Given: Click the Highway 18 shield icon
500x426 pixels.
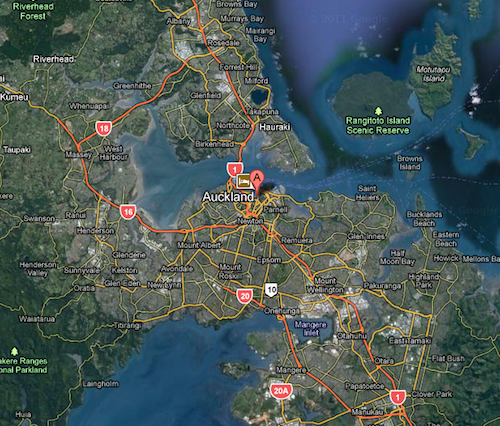Looking at the screenshot, I should 104,129.
